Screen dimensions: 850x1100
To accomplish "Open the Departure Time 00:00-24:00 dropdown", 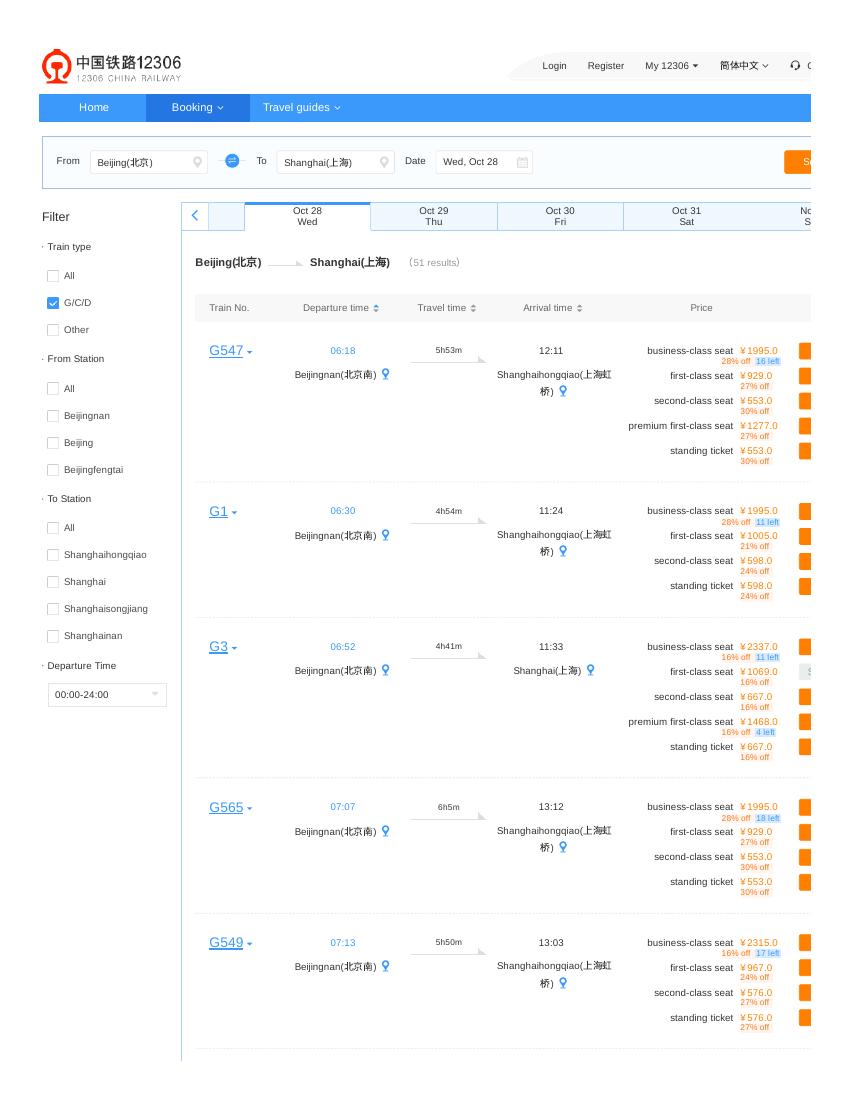I will [107, 695].
